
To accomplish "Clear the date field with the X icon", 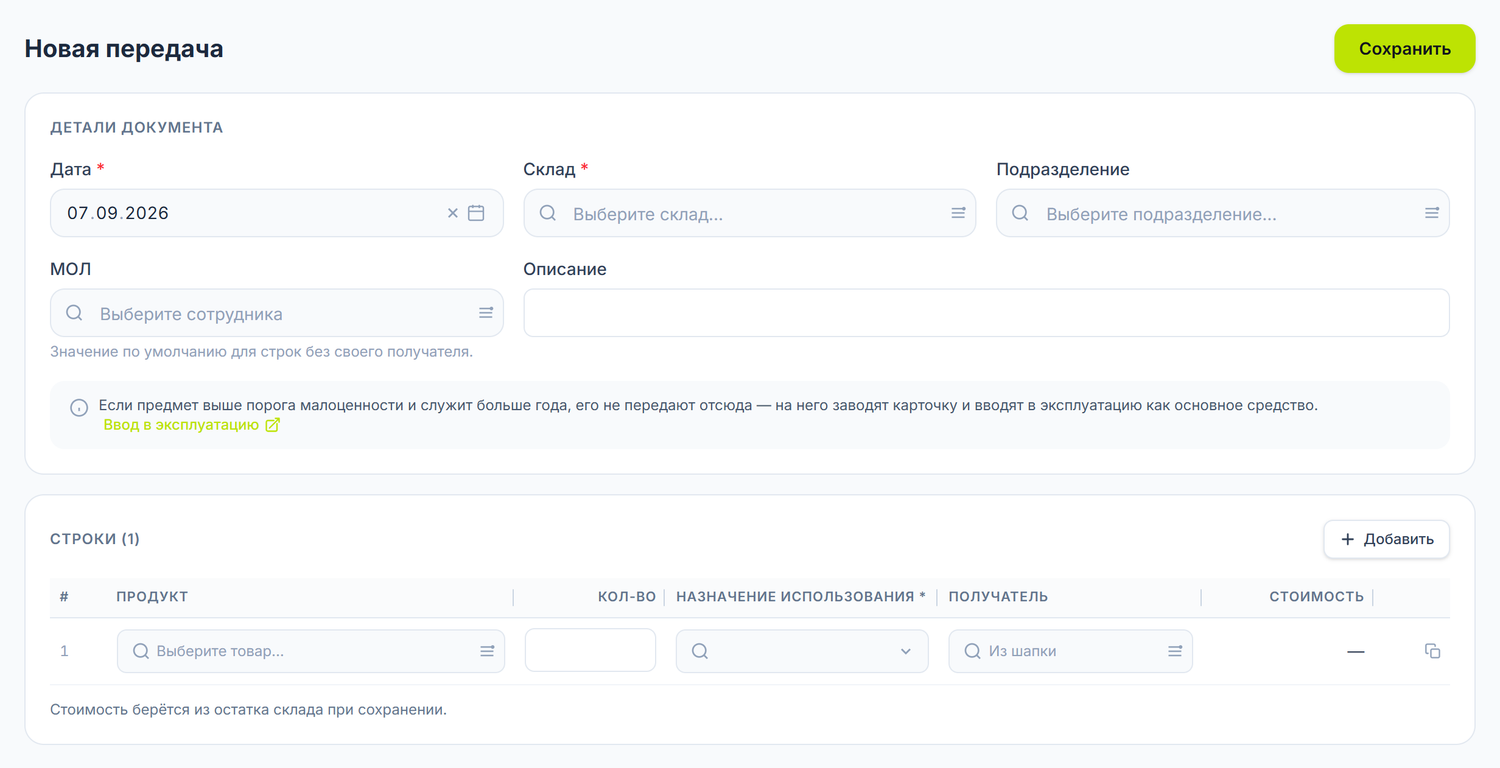I will point(452,213).
